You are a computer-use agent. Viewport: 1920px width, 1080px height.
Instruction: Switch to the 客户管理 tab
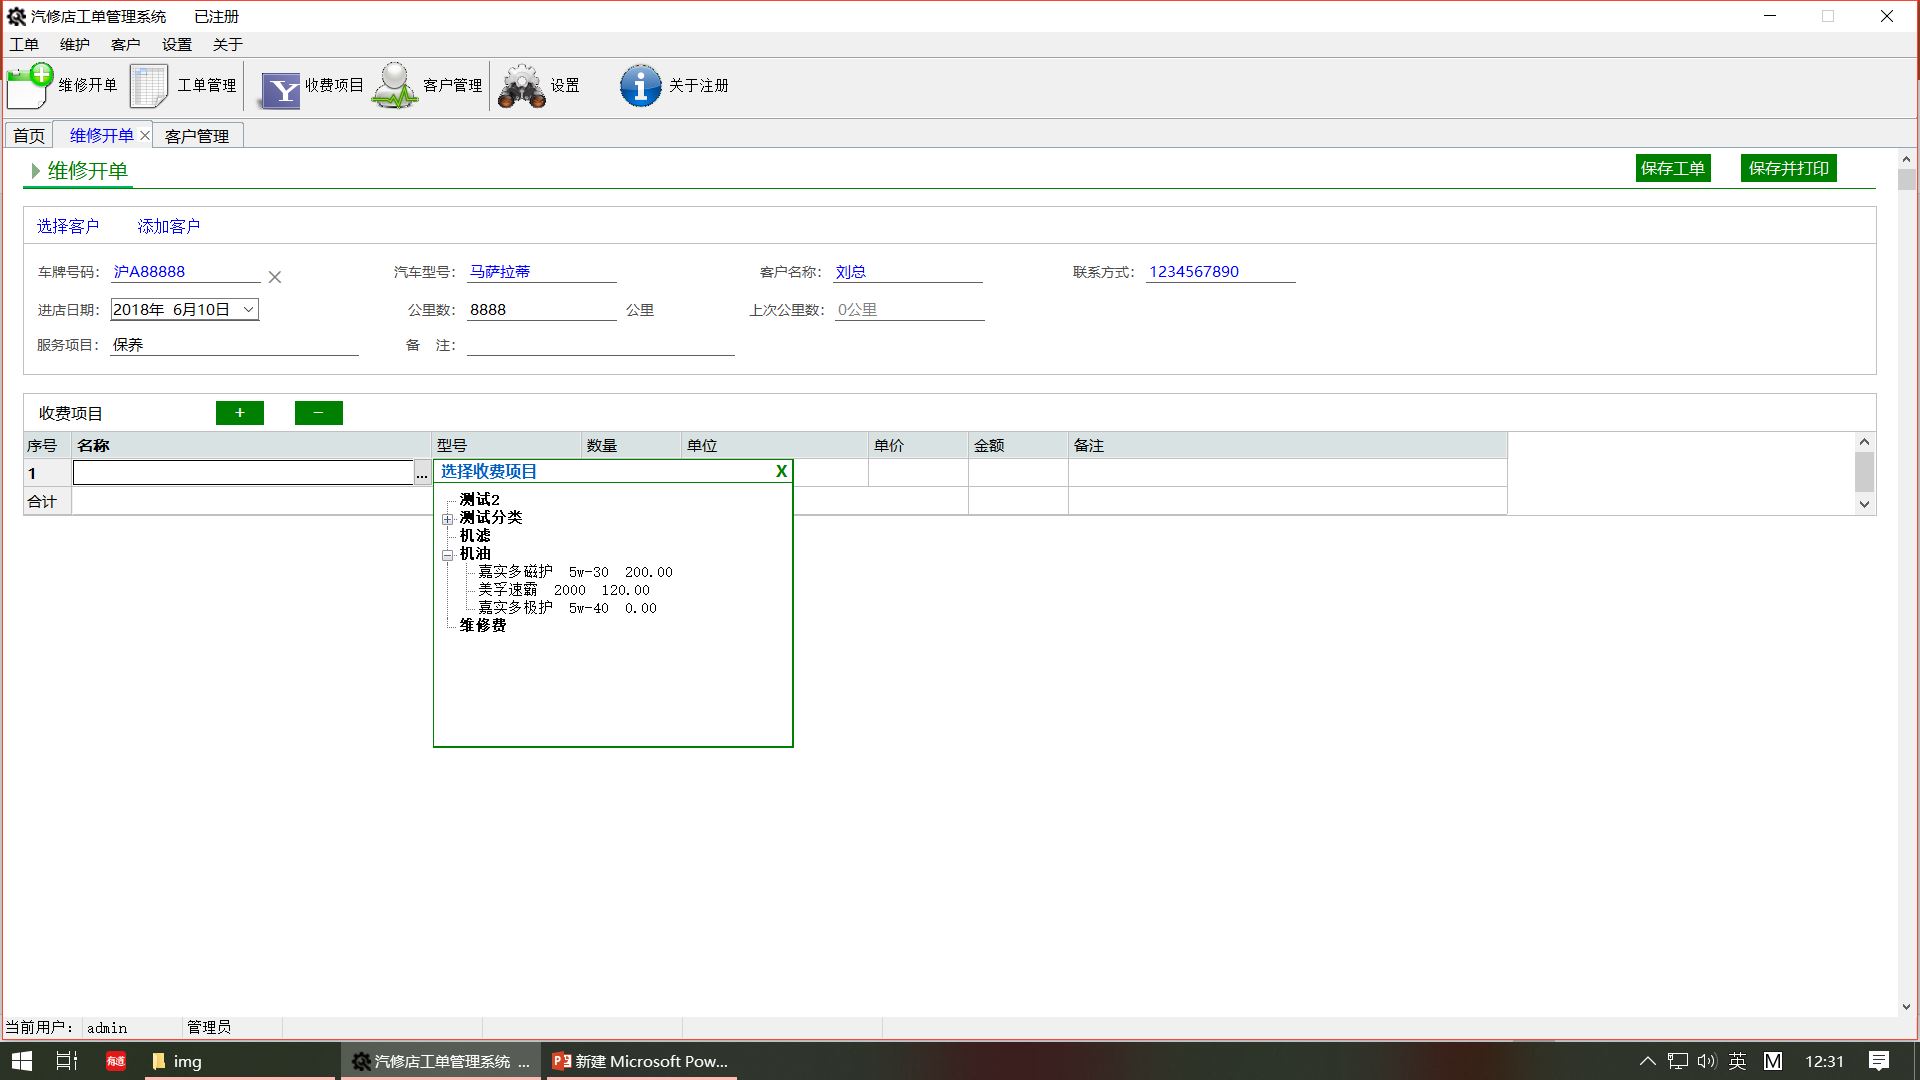click(198, 135)
